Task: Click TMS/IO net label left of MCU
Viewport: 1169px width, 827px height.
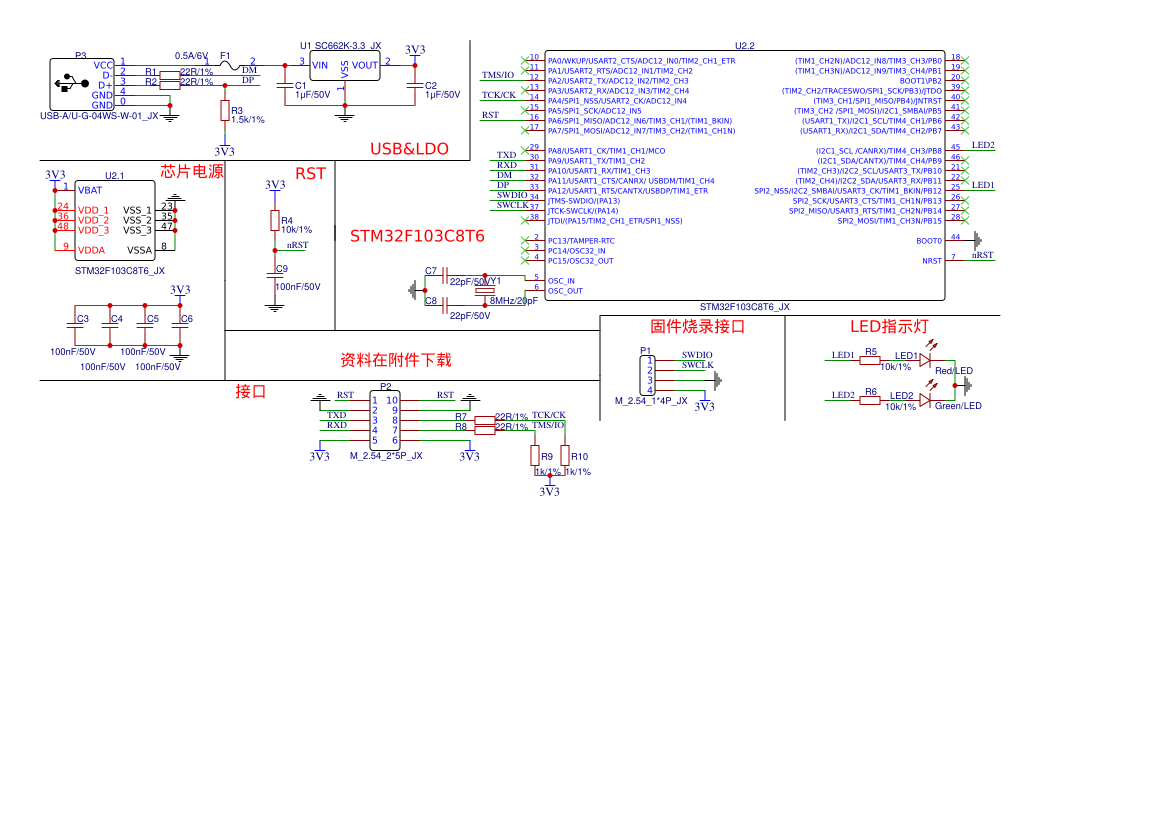Action: (x=497, y=75)
